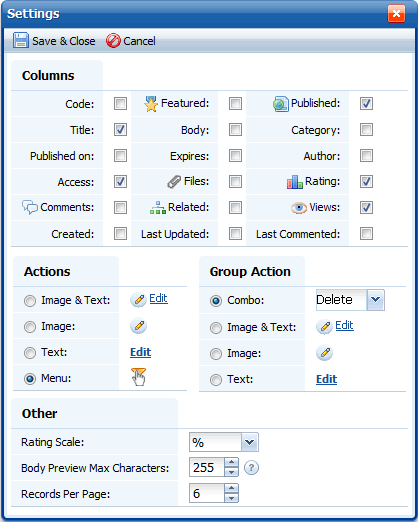The height and width of the screenshot is (522, 418).
Task: Decrease Body Preview Max Characters value
Action: pos(231,472)
